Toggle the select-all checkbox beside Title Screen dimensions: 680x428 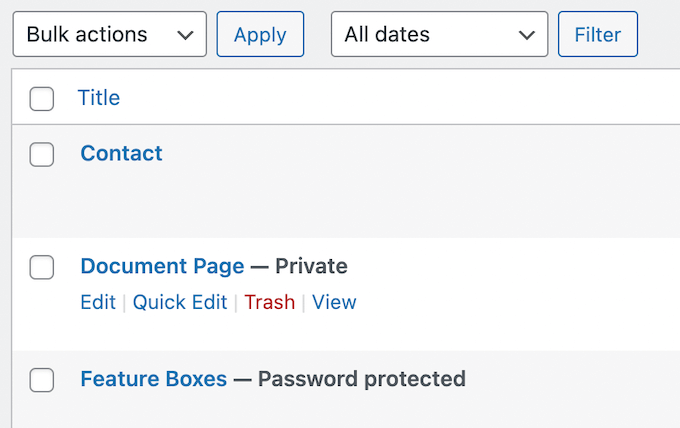click(42, 98)
